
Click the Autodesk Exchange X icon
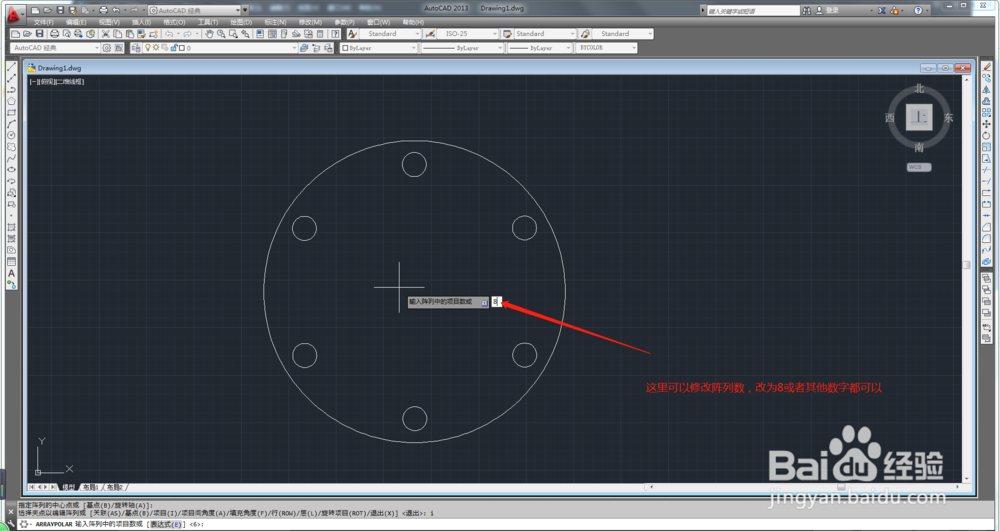click(882, 10)
